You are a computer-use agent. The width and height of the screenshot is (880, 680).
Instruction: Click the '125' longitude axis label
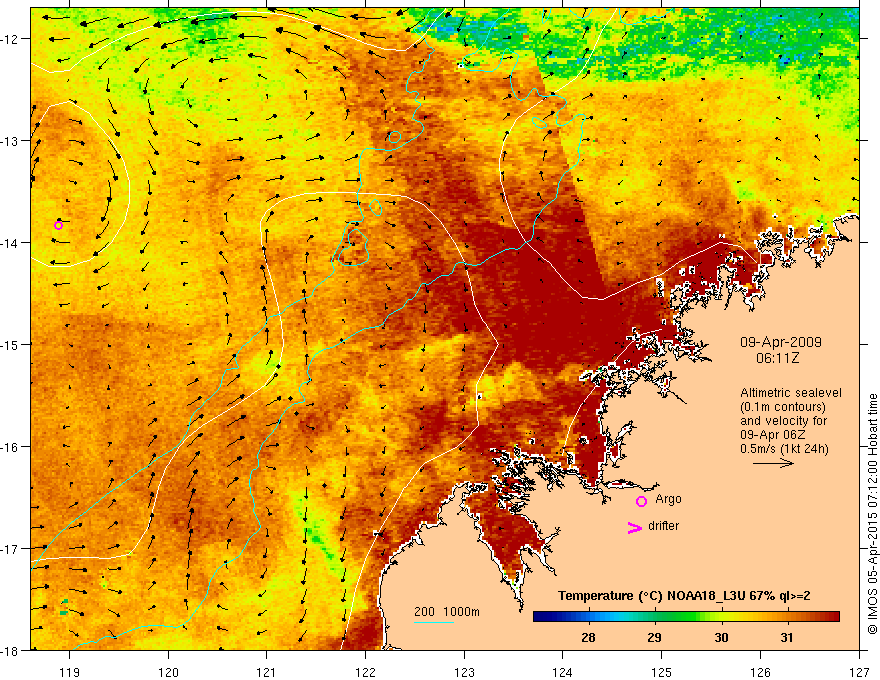pyautogui.click(x=662, y=672)
